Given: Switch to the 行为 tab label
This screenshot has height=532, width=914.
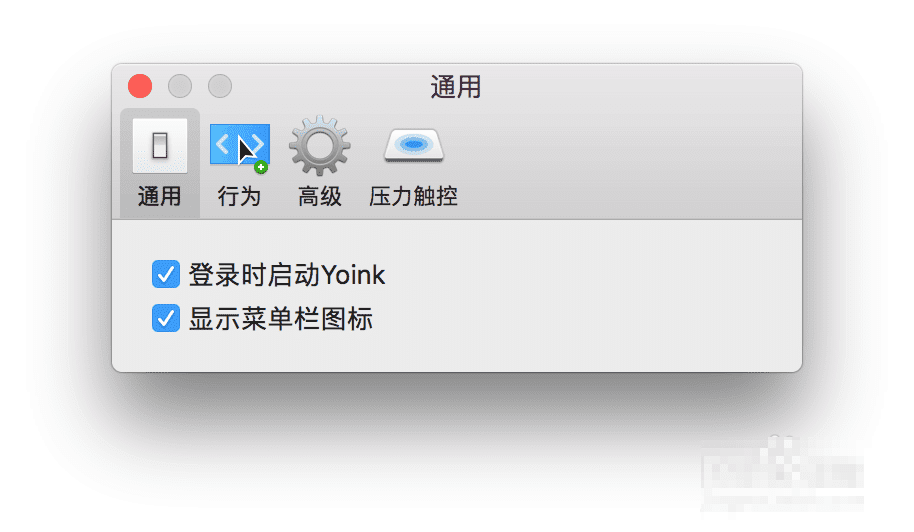Looking at the screenshot, I should coord(239,196).
